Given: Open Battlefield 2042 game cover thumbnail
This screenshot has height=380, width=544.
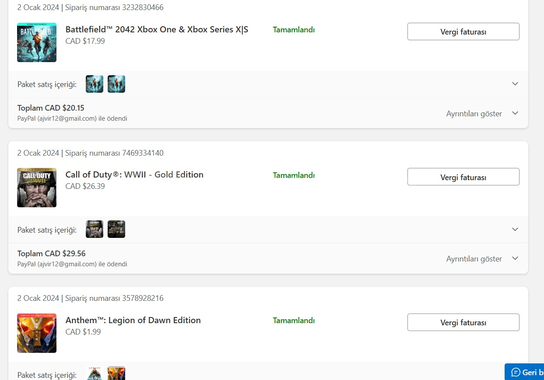Looking at the screenshot, I should pos(37,42).
